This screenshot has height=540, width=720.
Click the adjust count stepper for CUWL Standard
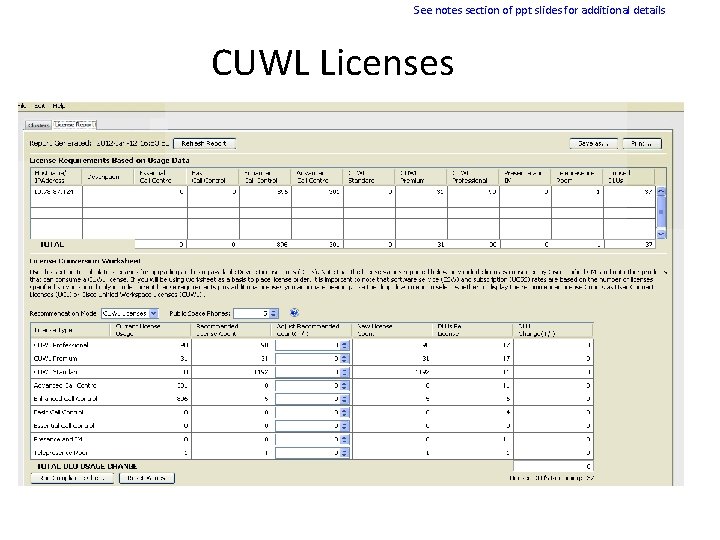[344, 372]
